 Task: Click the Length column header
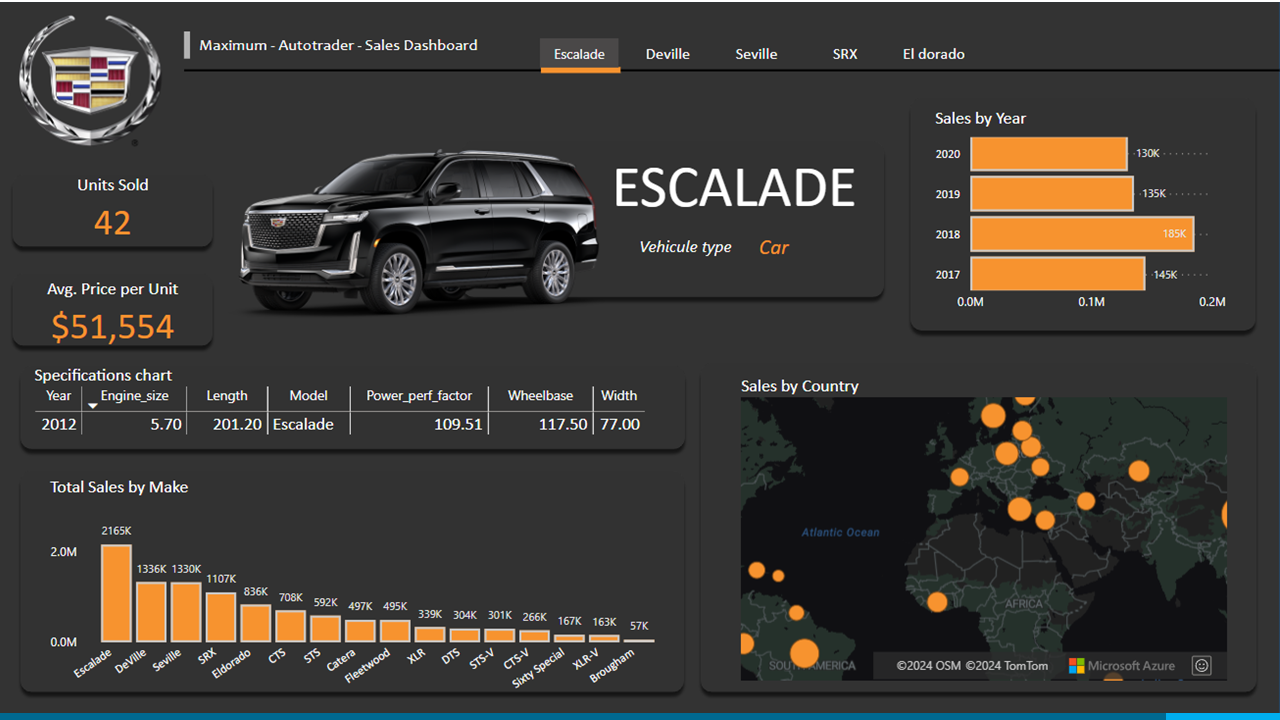click(x=227, y=395)
